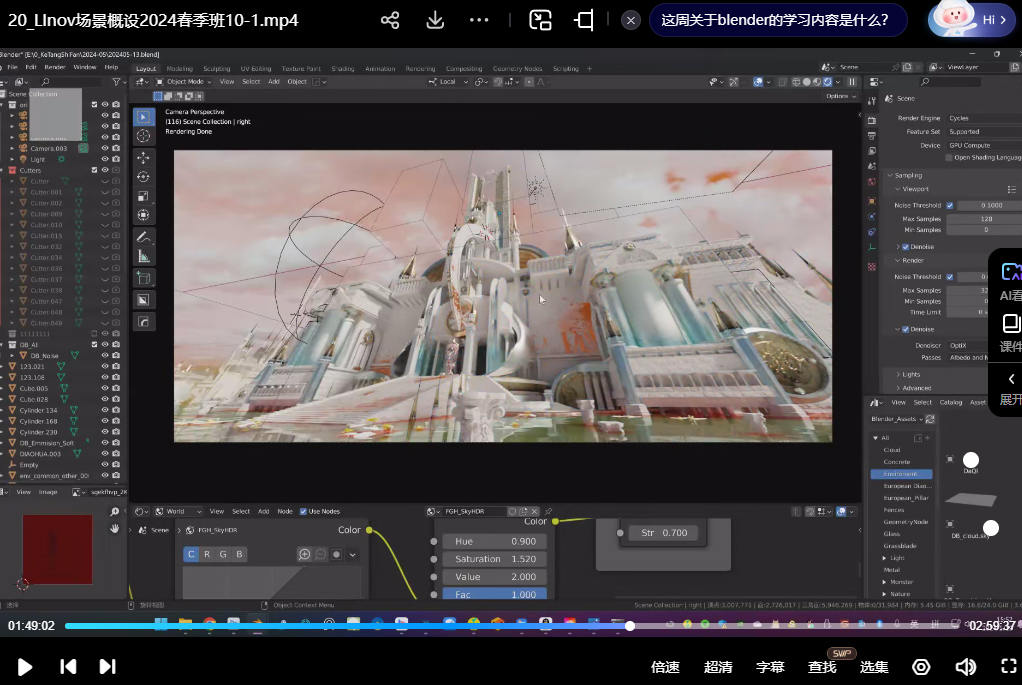Click the download icon beside the video title

coord(435,20)
